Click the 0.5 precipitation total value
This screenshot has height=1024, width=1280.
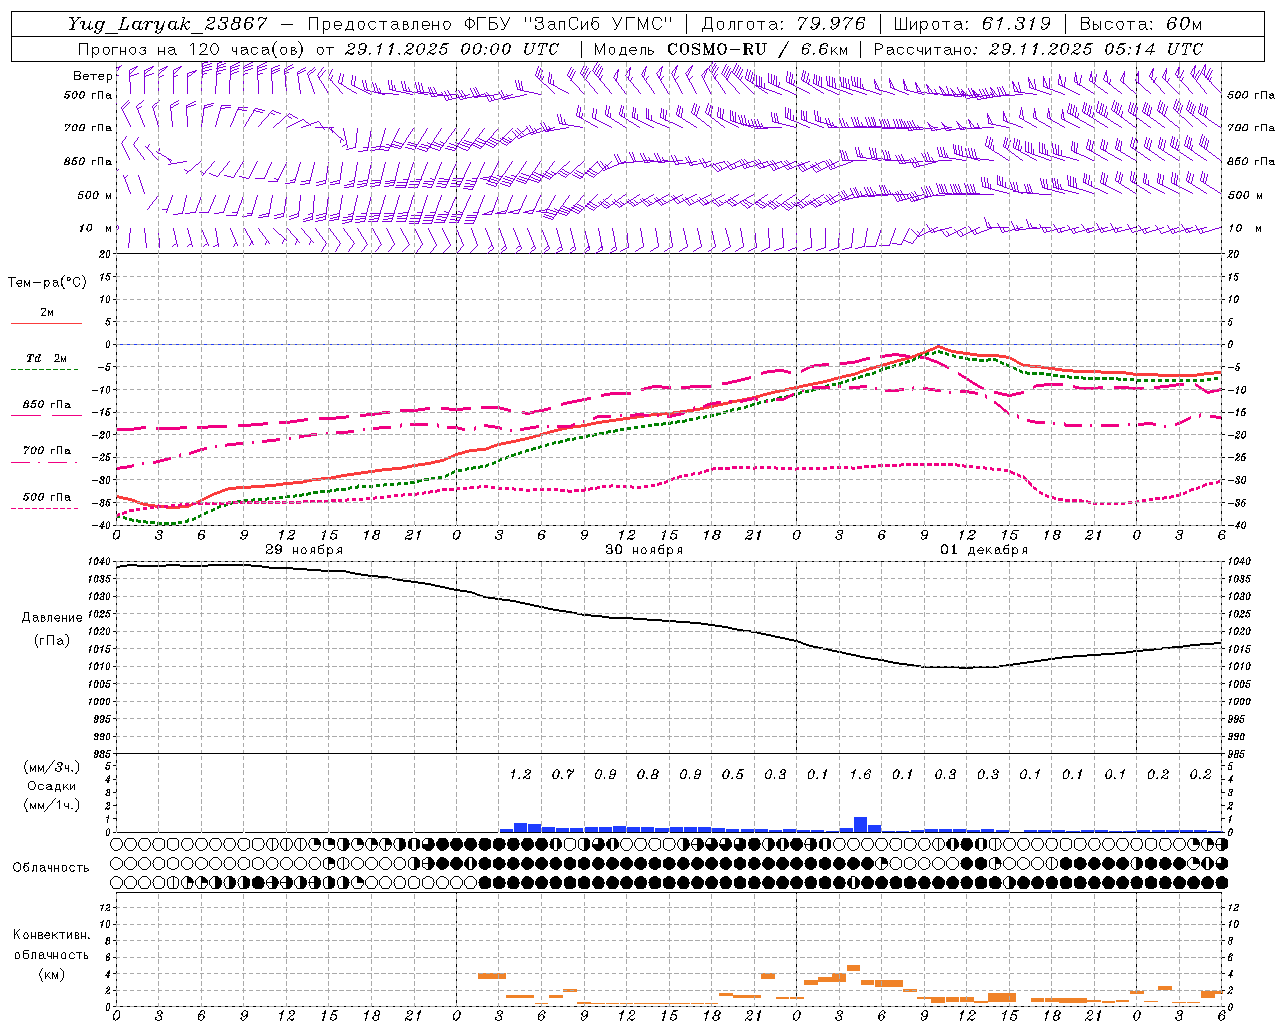733,774
